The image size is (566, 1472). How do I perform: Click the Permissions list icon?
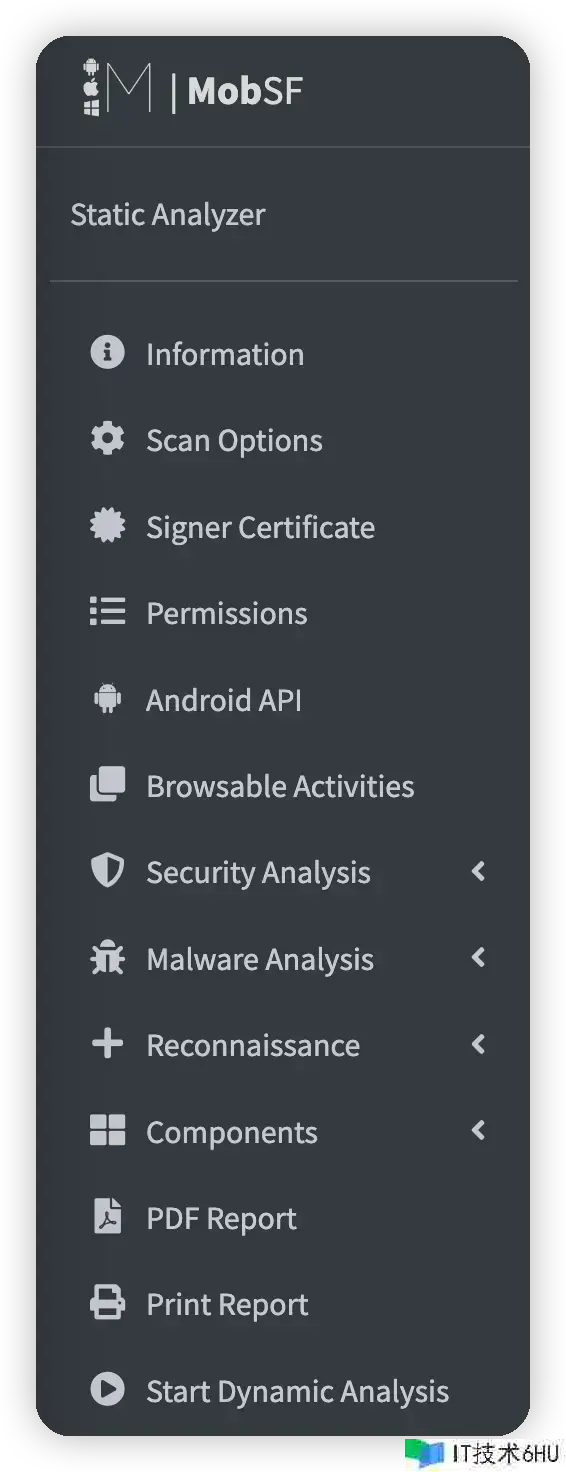[x=107, y=612]
